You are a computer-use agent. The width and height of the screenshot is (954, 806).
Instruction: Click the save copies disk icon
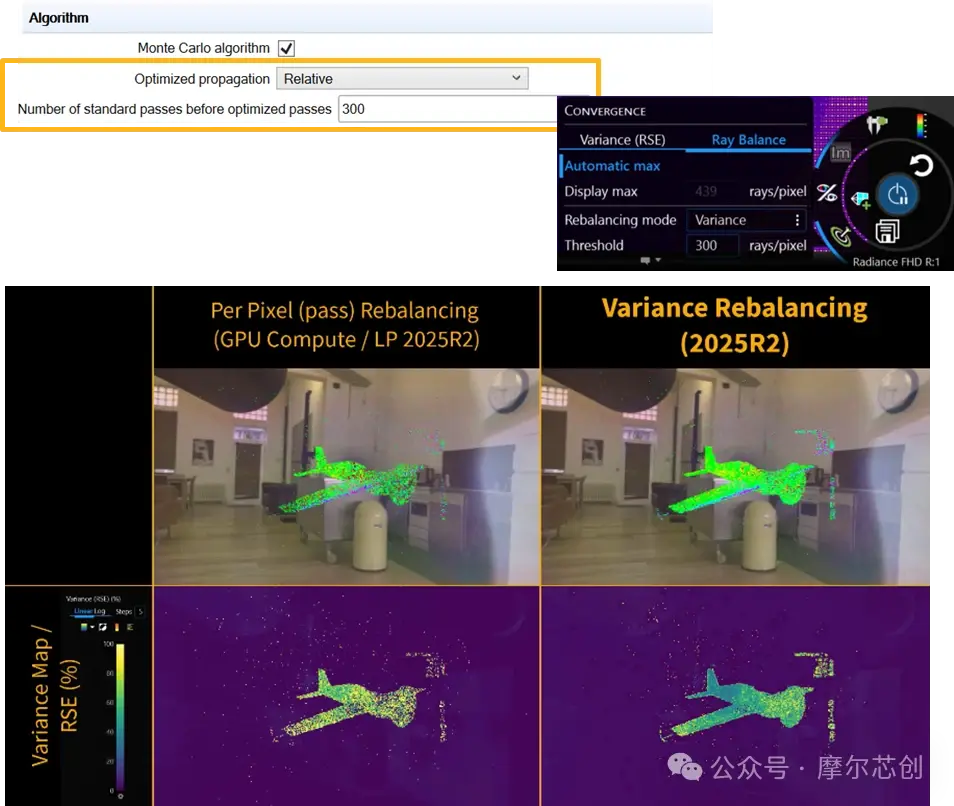tap(887, 231)
